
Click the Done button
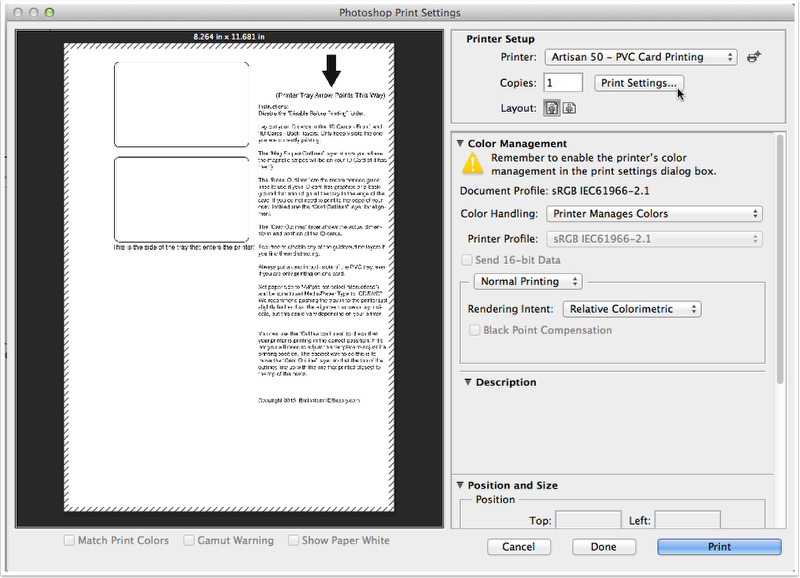click(x=604, y=547)
